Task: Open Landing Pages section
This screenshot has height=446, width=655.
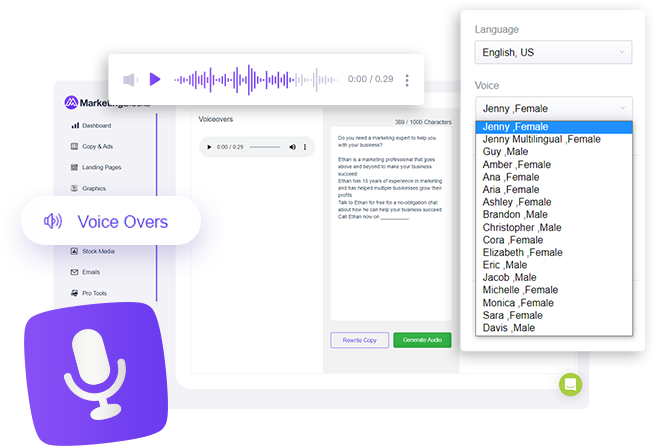Action: [x=96, y=167]
